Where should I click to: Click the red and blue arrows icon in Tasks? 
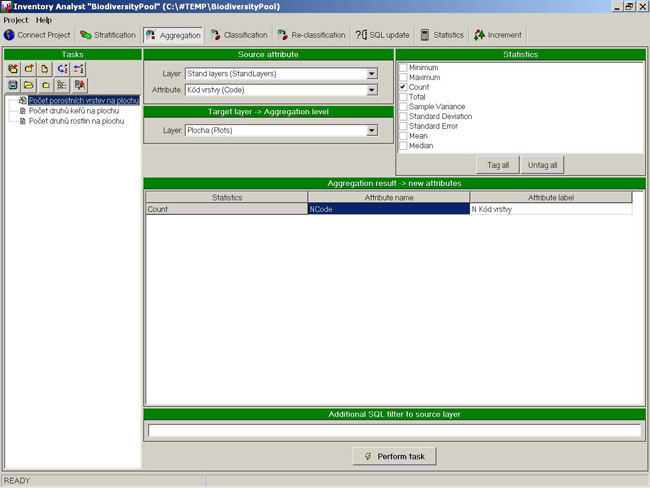(x=78, y=69)
